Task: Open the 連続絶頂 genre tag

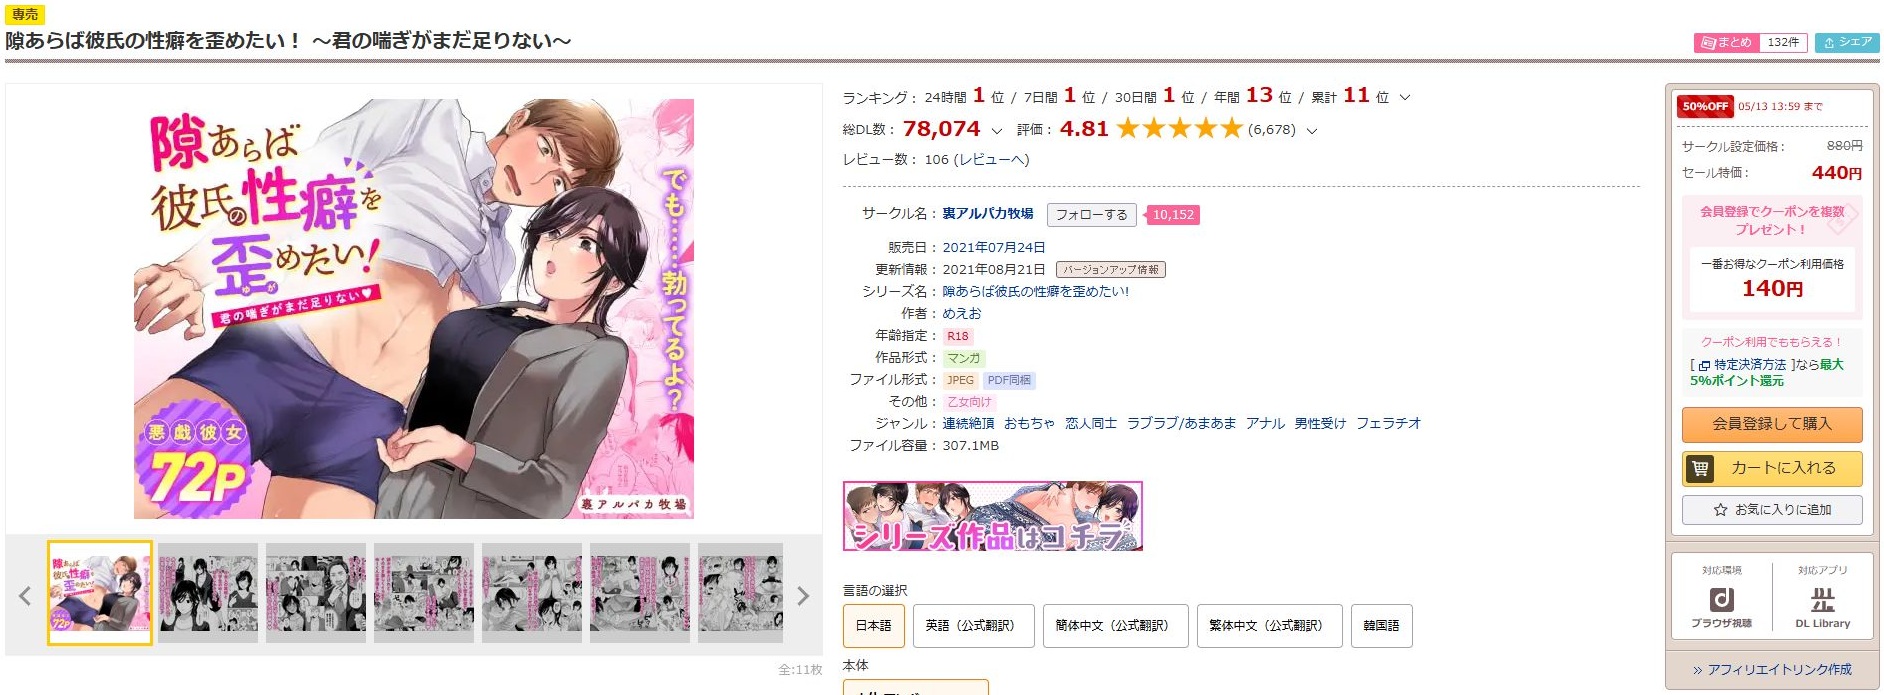Action: (968, 424)
